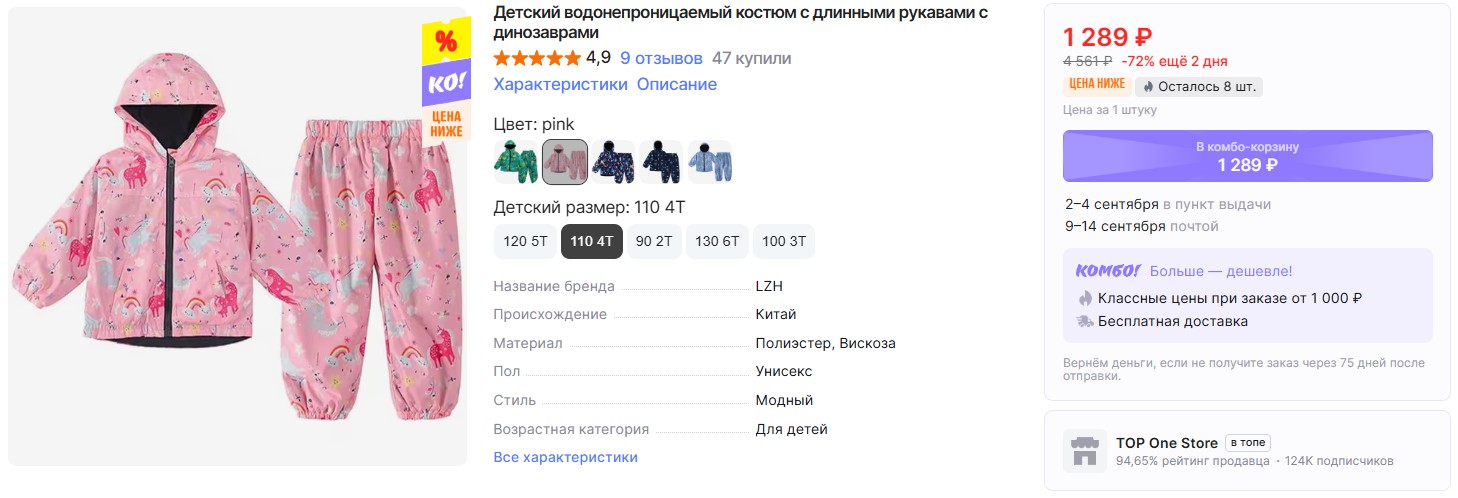Select size 90 2T
This screenshot has height=498, width=1458.
click(x=654, y=242)
